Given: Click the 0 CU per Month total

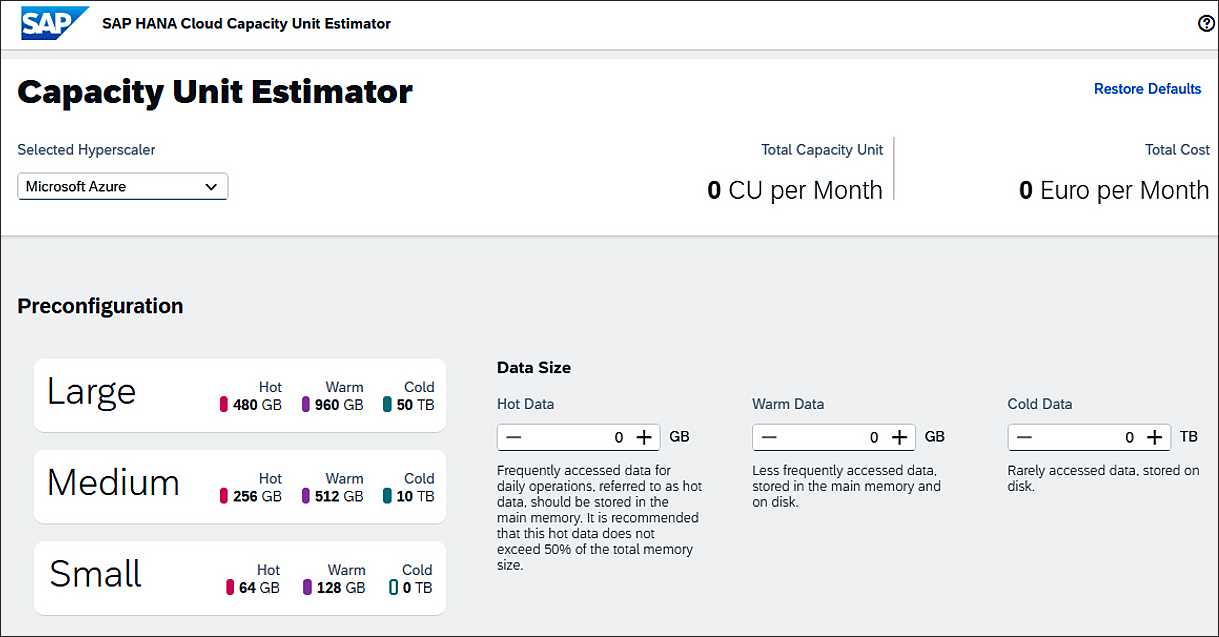Looking at the screenshot, I should coord(795,190).
